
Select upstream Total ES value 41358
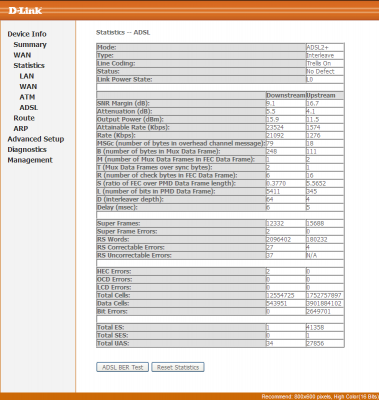[x=315, y=328]
